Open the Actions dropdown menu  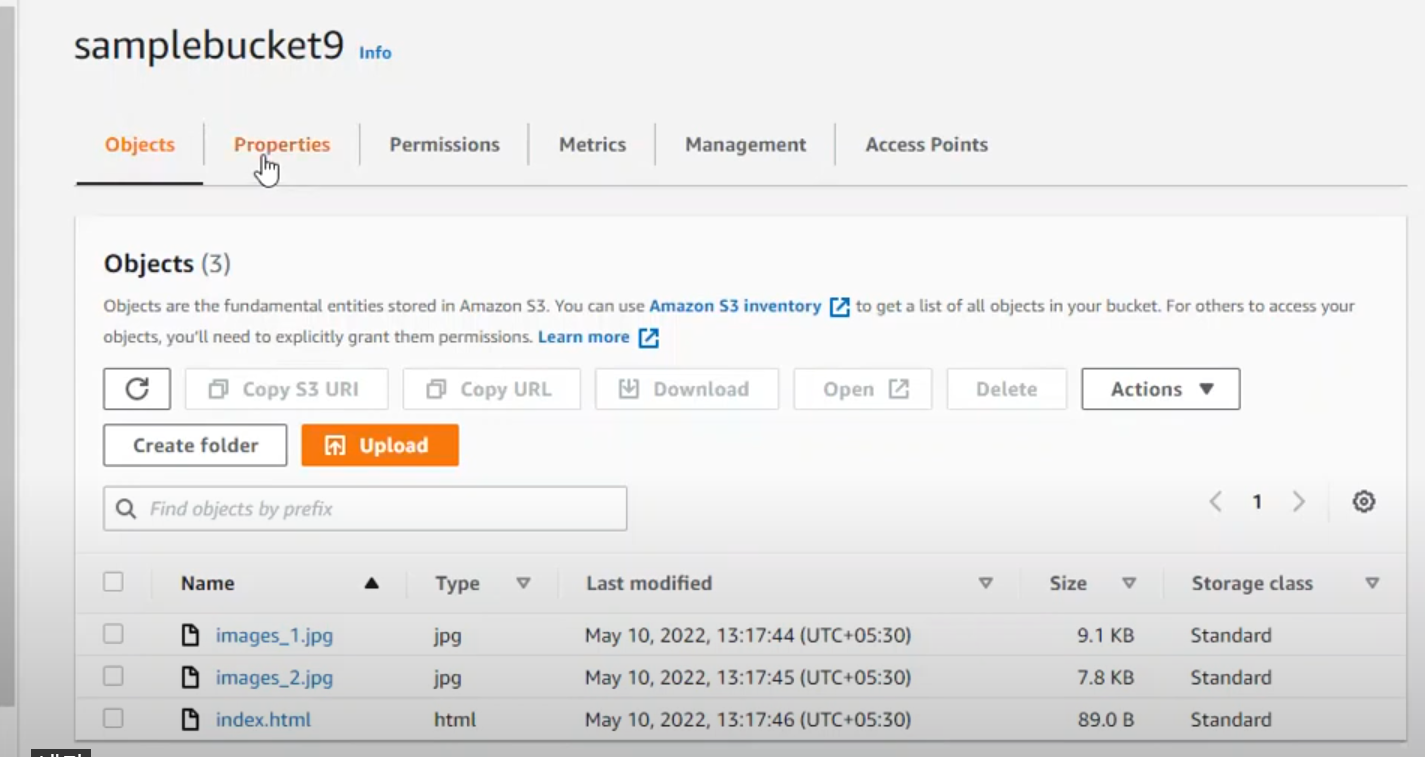point(1161,389)
